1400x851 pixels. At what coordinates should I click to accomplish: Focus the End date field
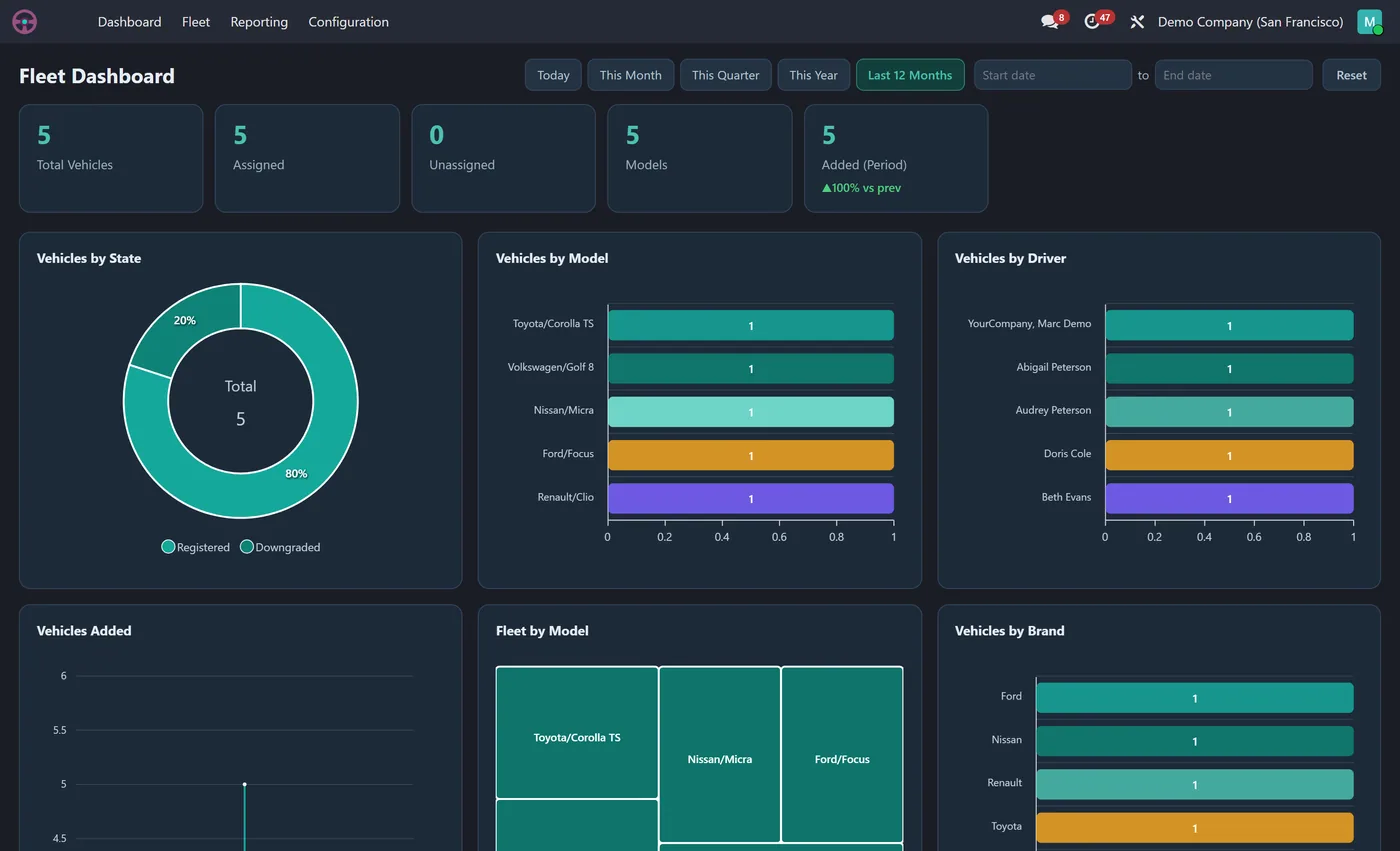pos(1233,75)
